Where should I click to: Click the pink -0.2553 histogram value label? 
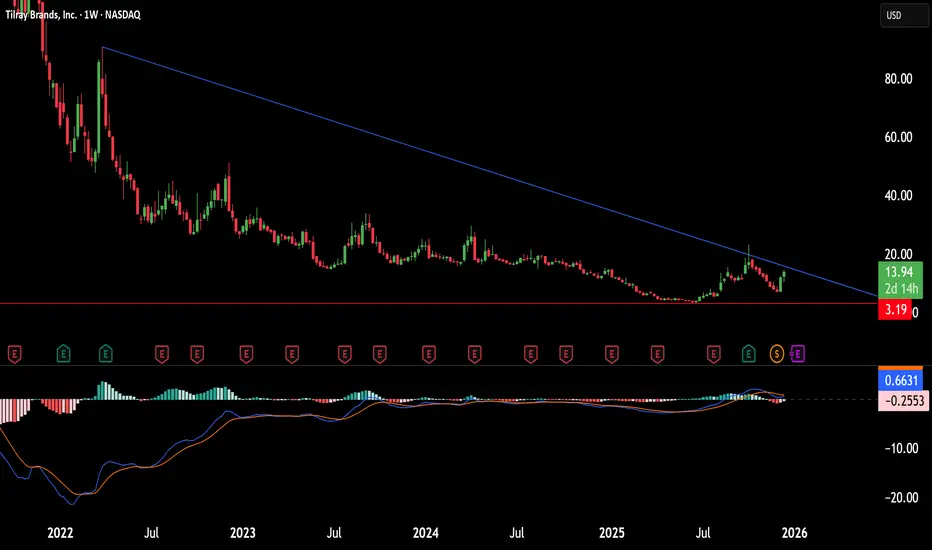(903, 401)
